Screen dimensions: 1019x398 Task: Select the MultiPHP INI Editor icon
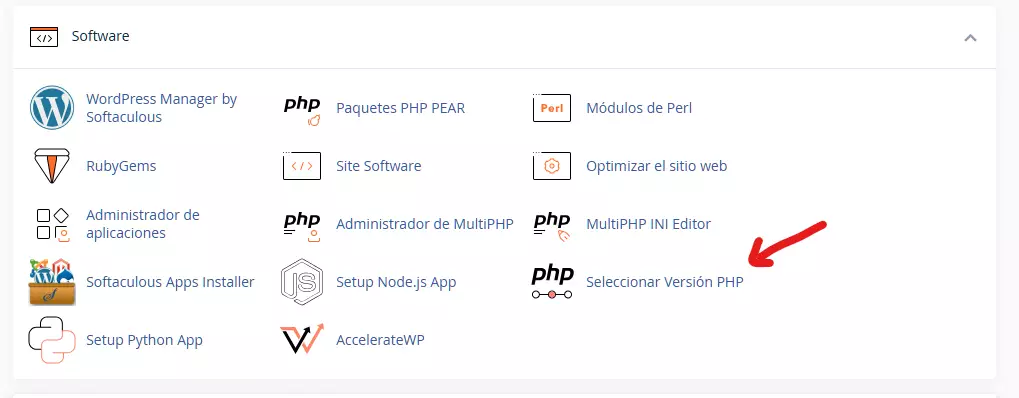click(x=552, y=227)
